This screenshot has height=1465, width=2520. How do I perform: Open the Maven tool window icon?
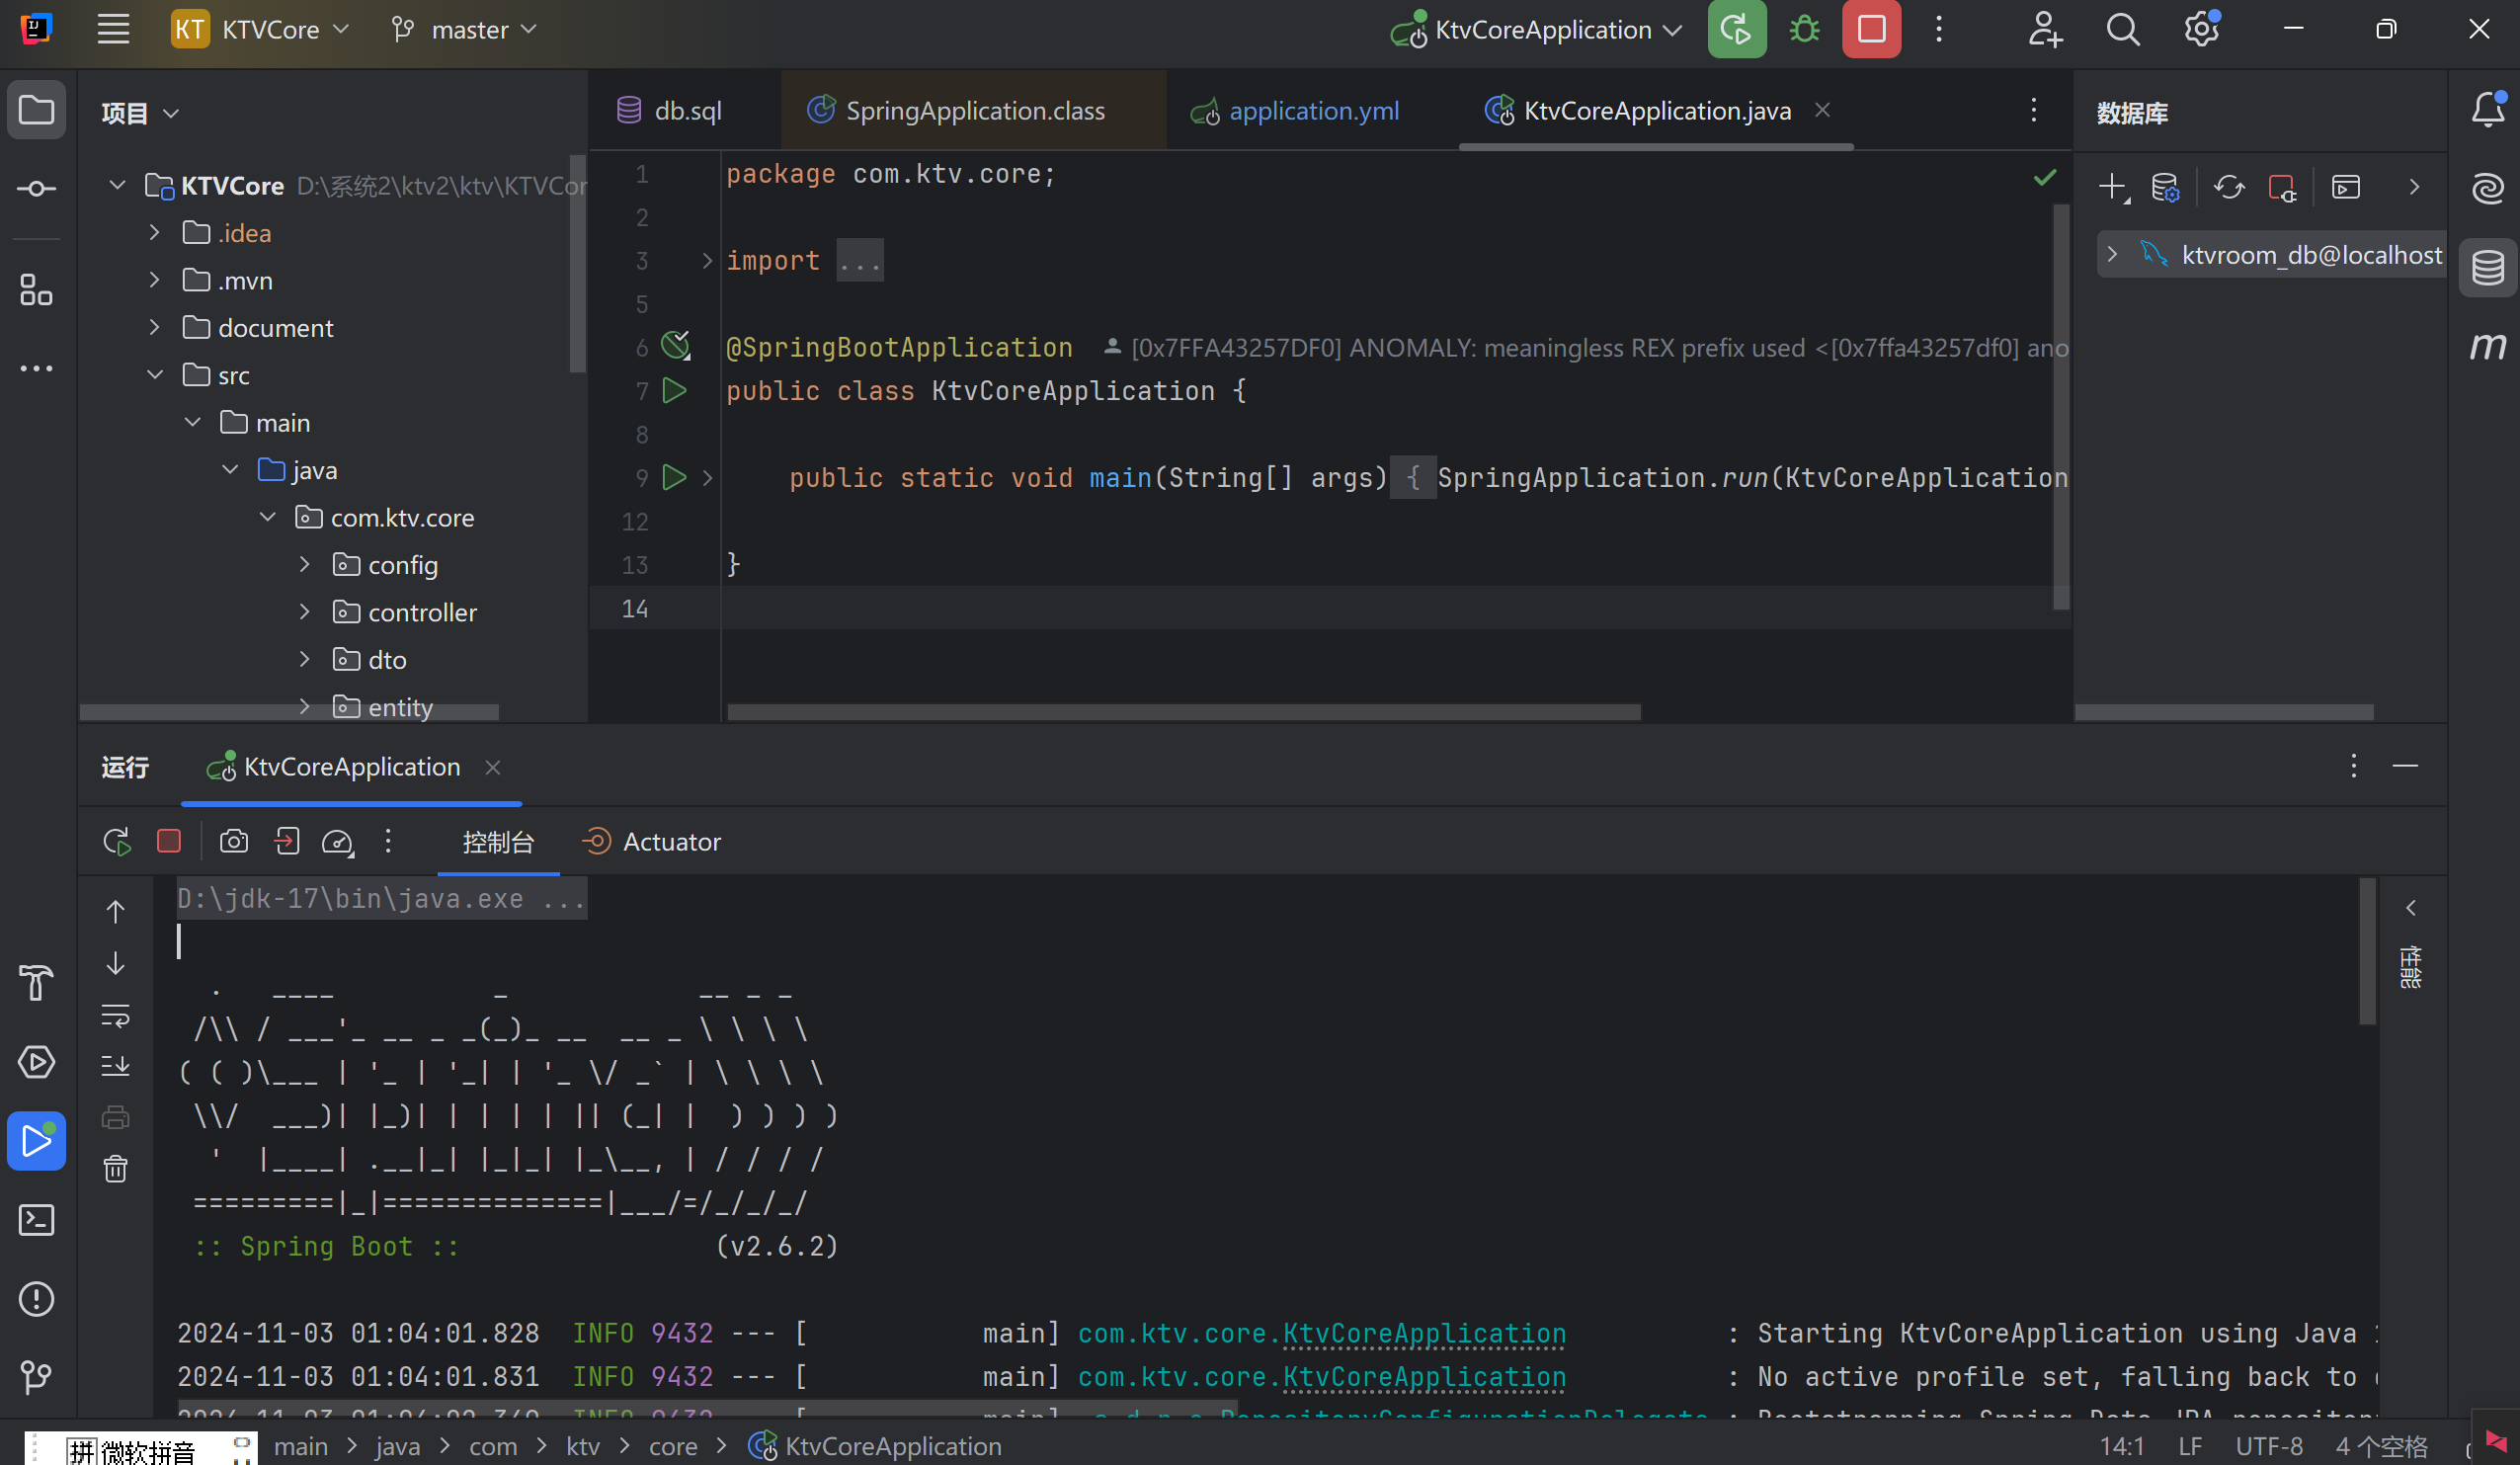click(2487, 346)
